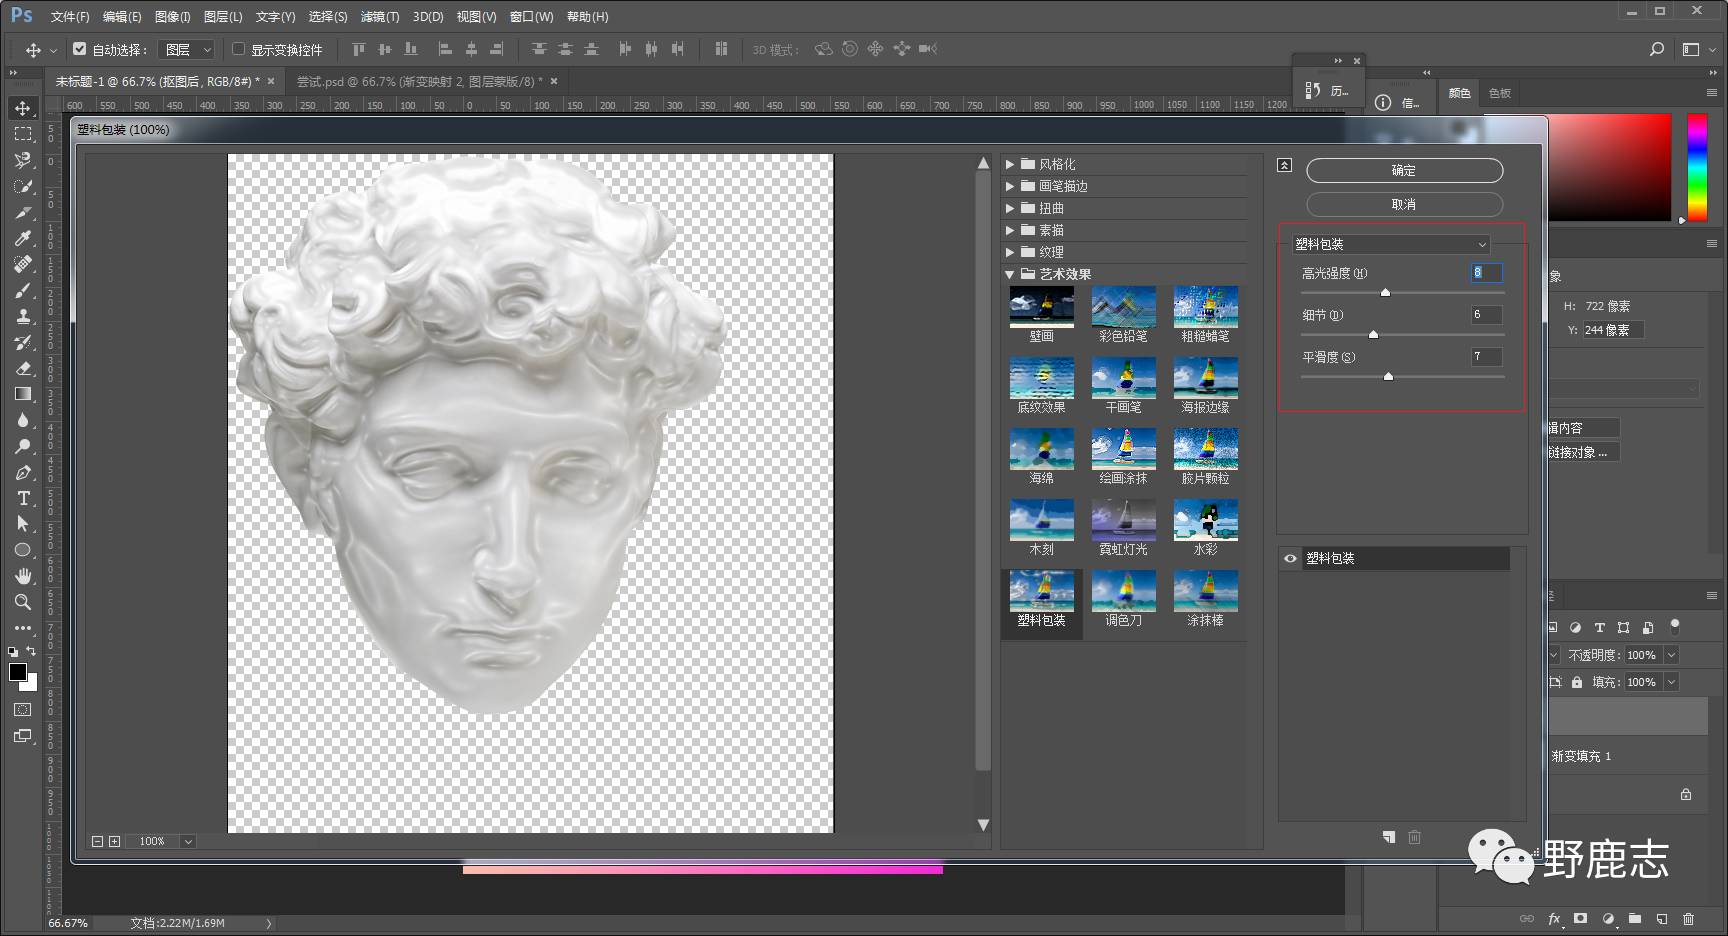Screen dimensions: 1728x936
Task: Select the Eyedropper tool
Action: click(23, 238)
